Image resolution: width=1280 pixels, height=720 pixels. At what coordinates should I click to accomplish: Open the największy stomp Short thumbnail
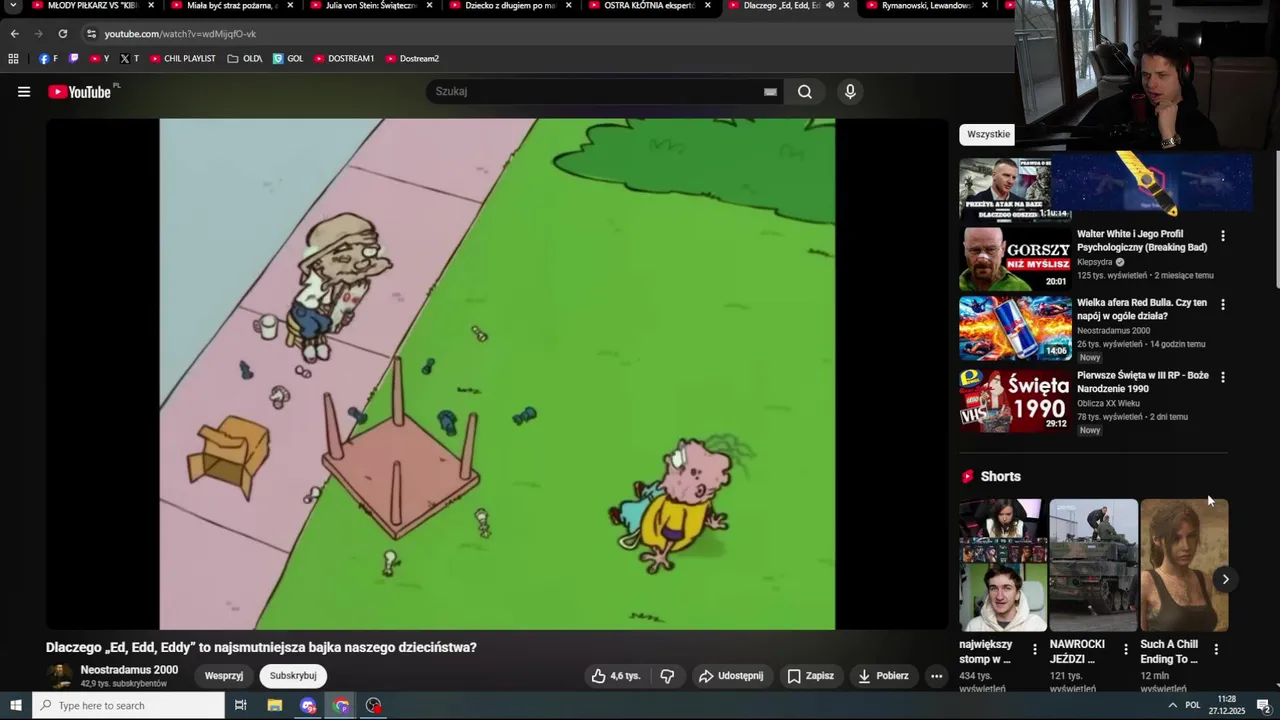(x=1003, y=565)
